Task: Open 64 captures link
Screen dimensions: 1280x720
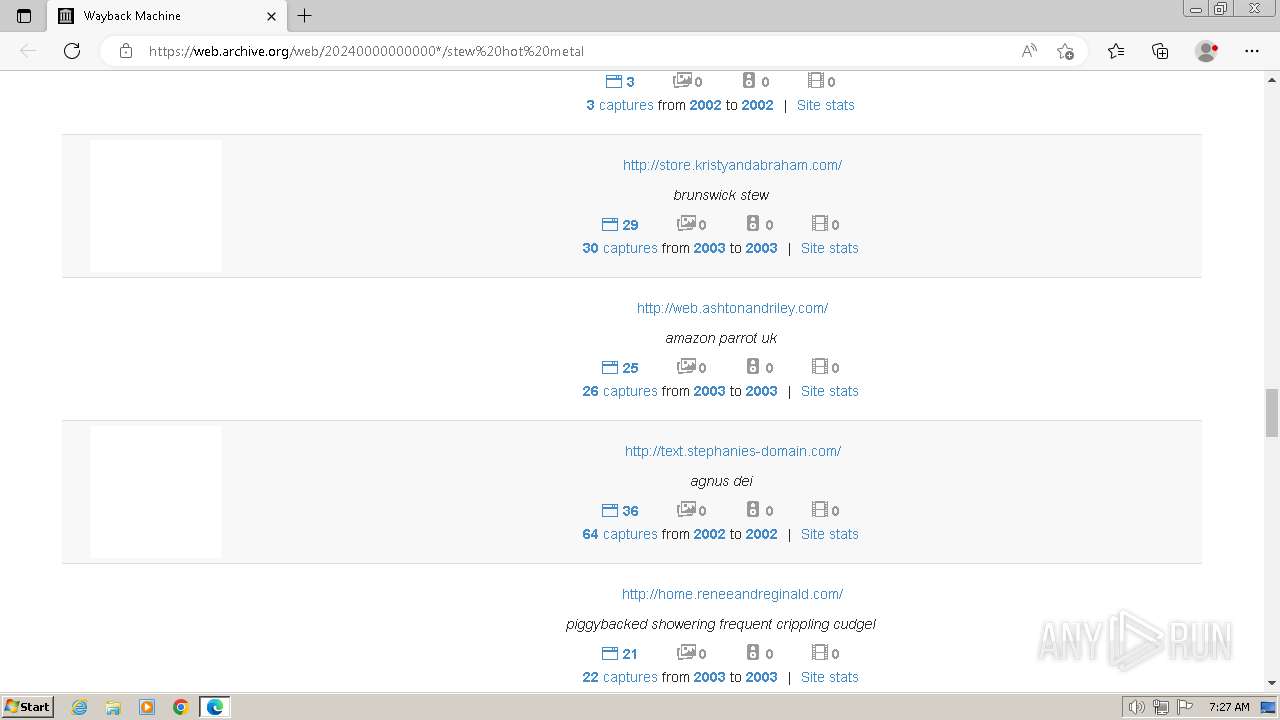Action: (x=620, y=534)
